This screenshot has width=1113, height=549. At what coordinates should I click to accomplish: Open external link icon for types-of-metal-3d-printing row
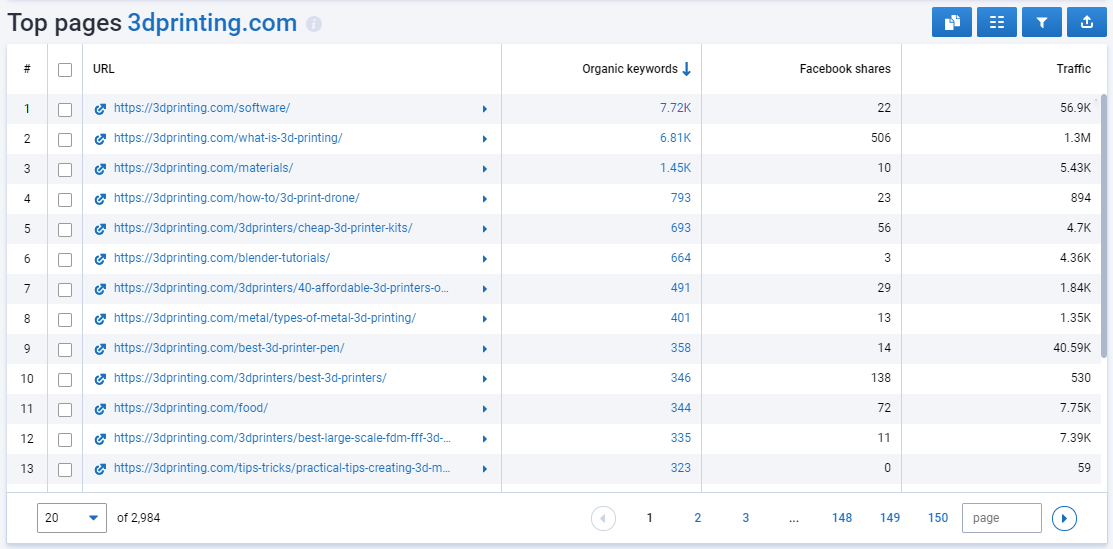100,318
